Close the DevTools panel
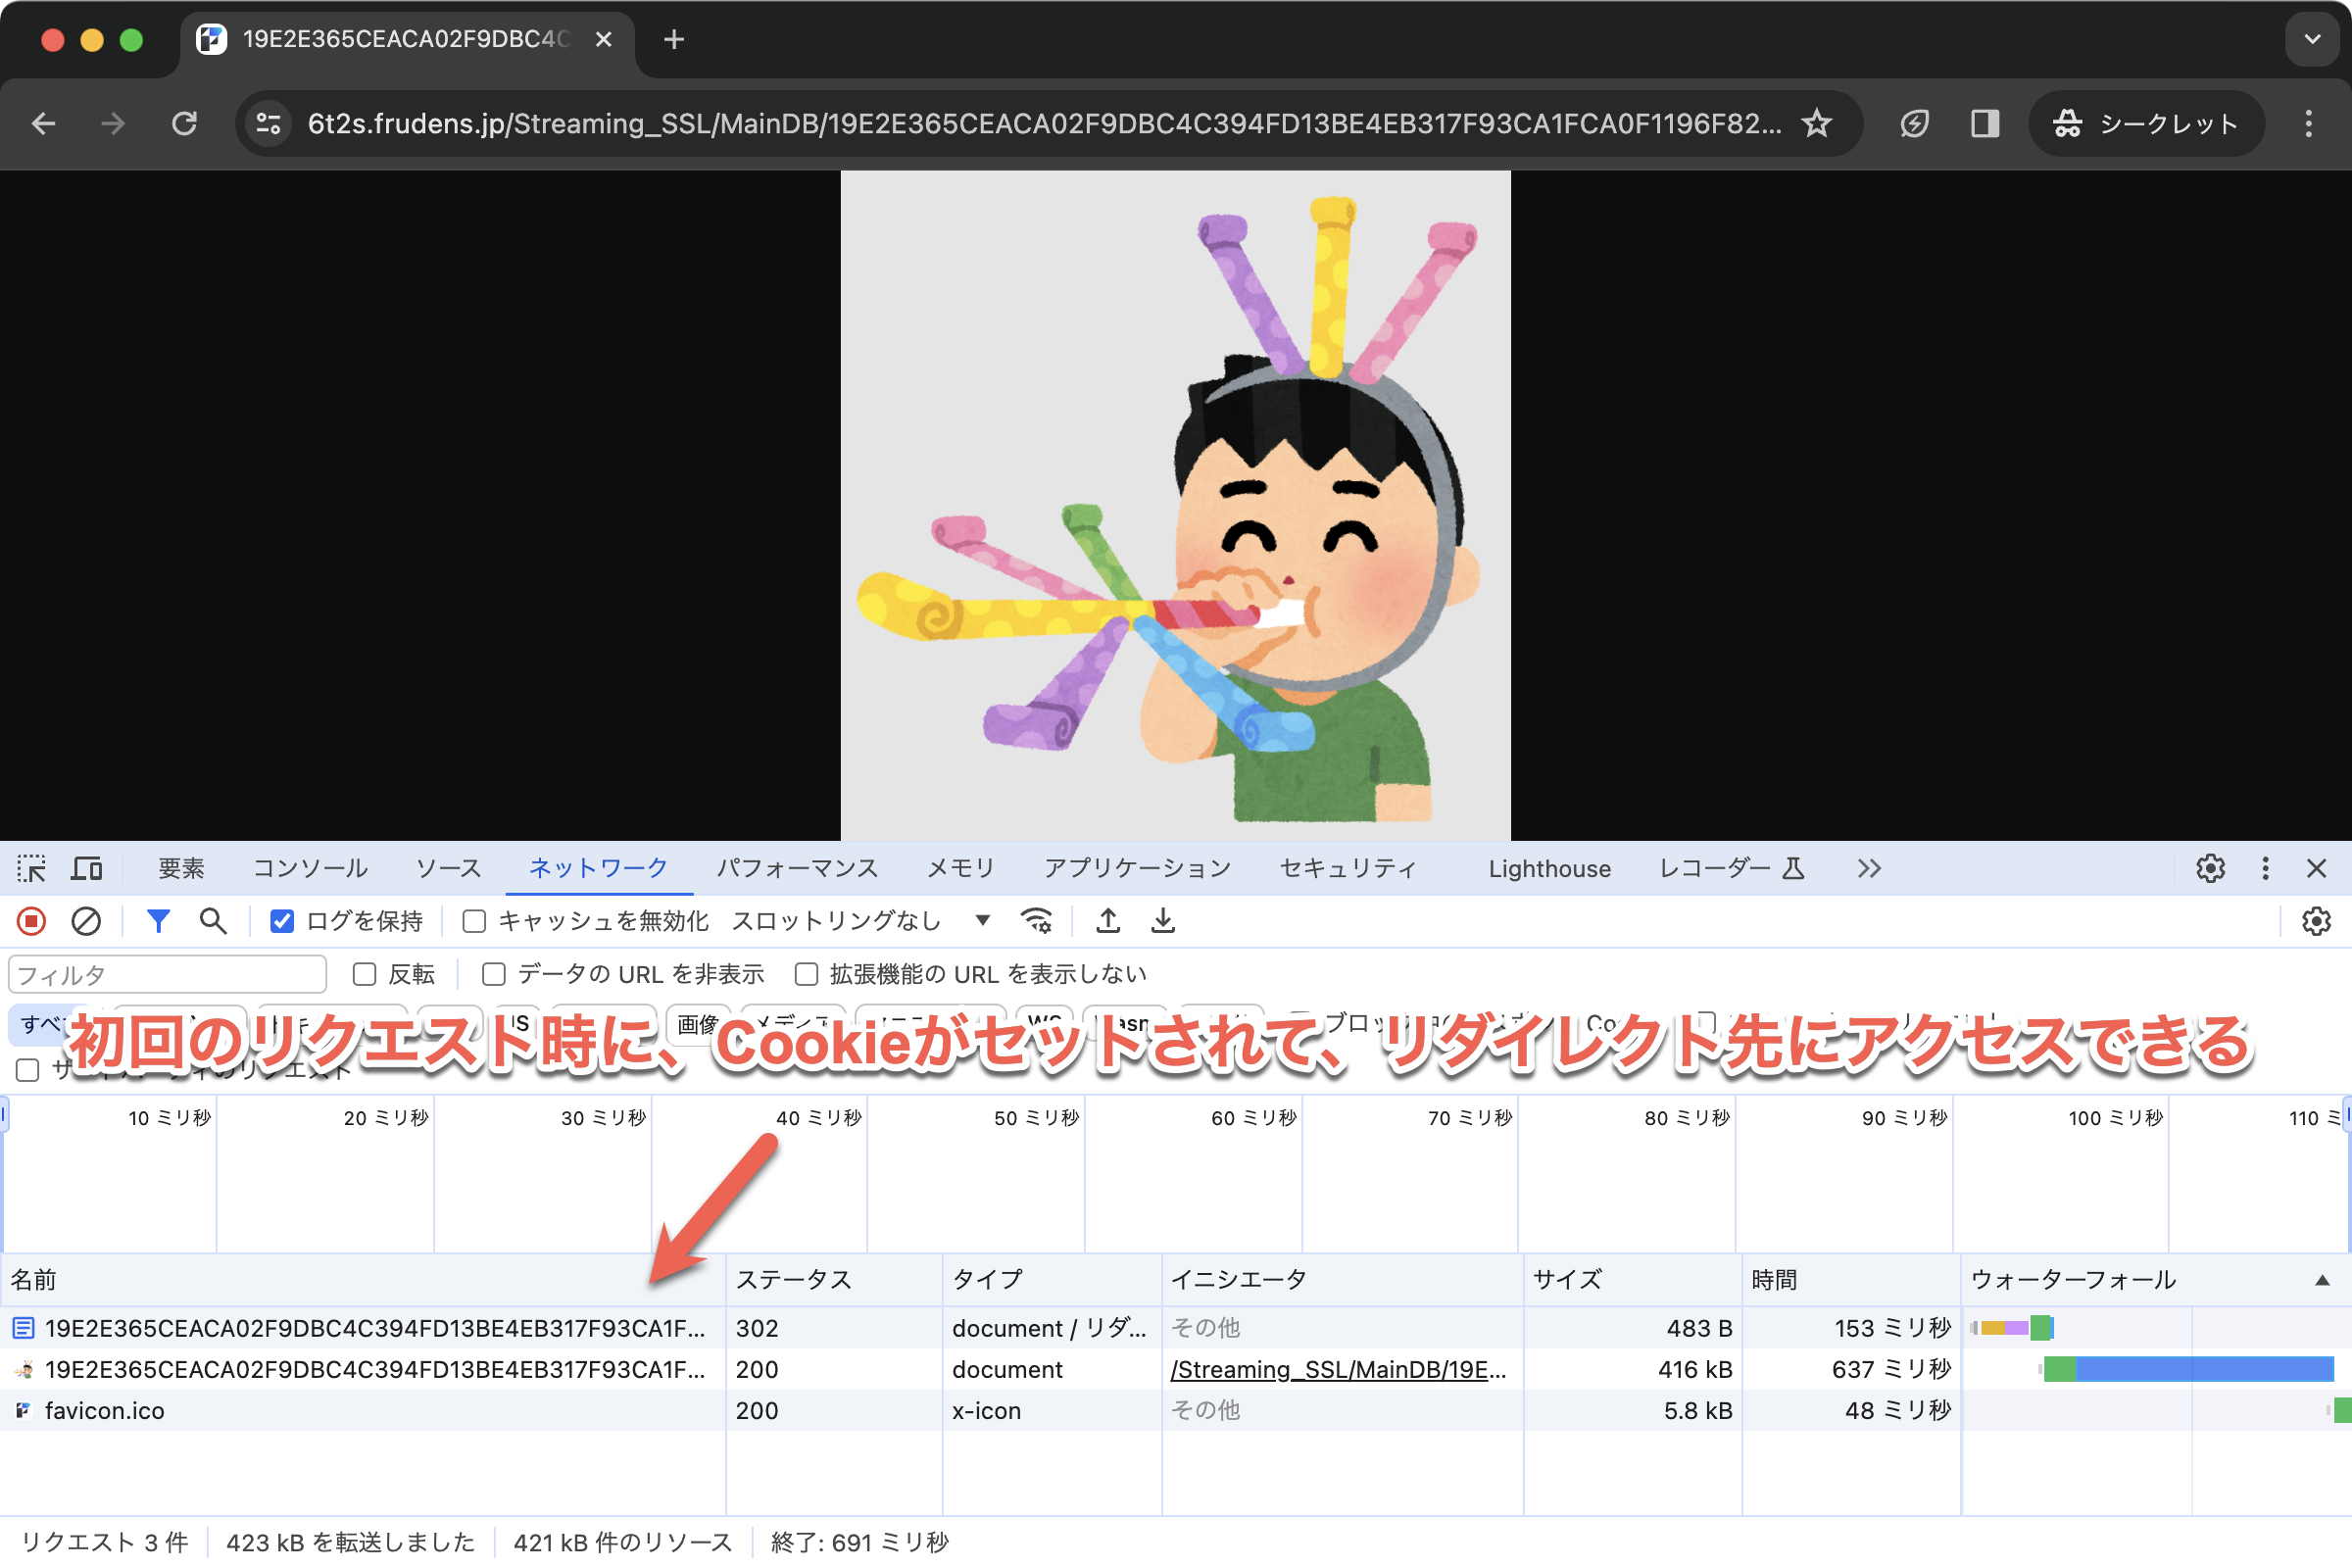 click(x=2316, y=868)
